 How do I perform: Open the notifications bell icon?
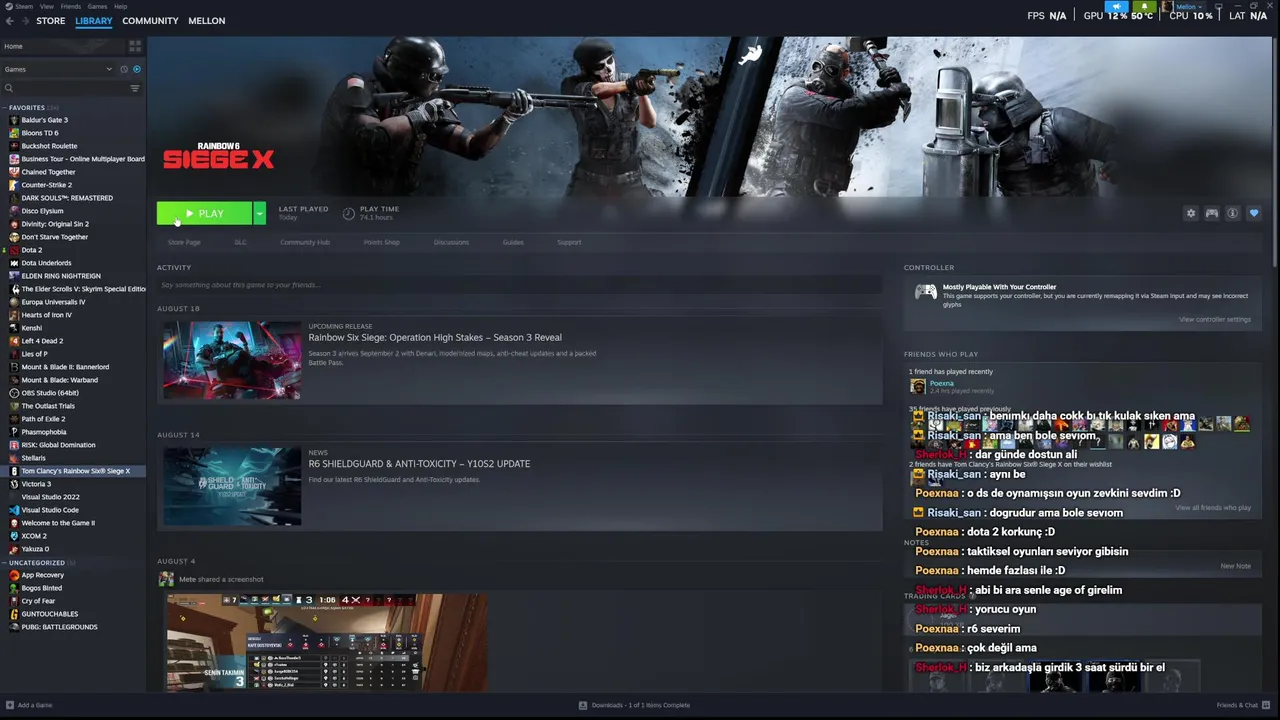(x=1144, y=7)
